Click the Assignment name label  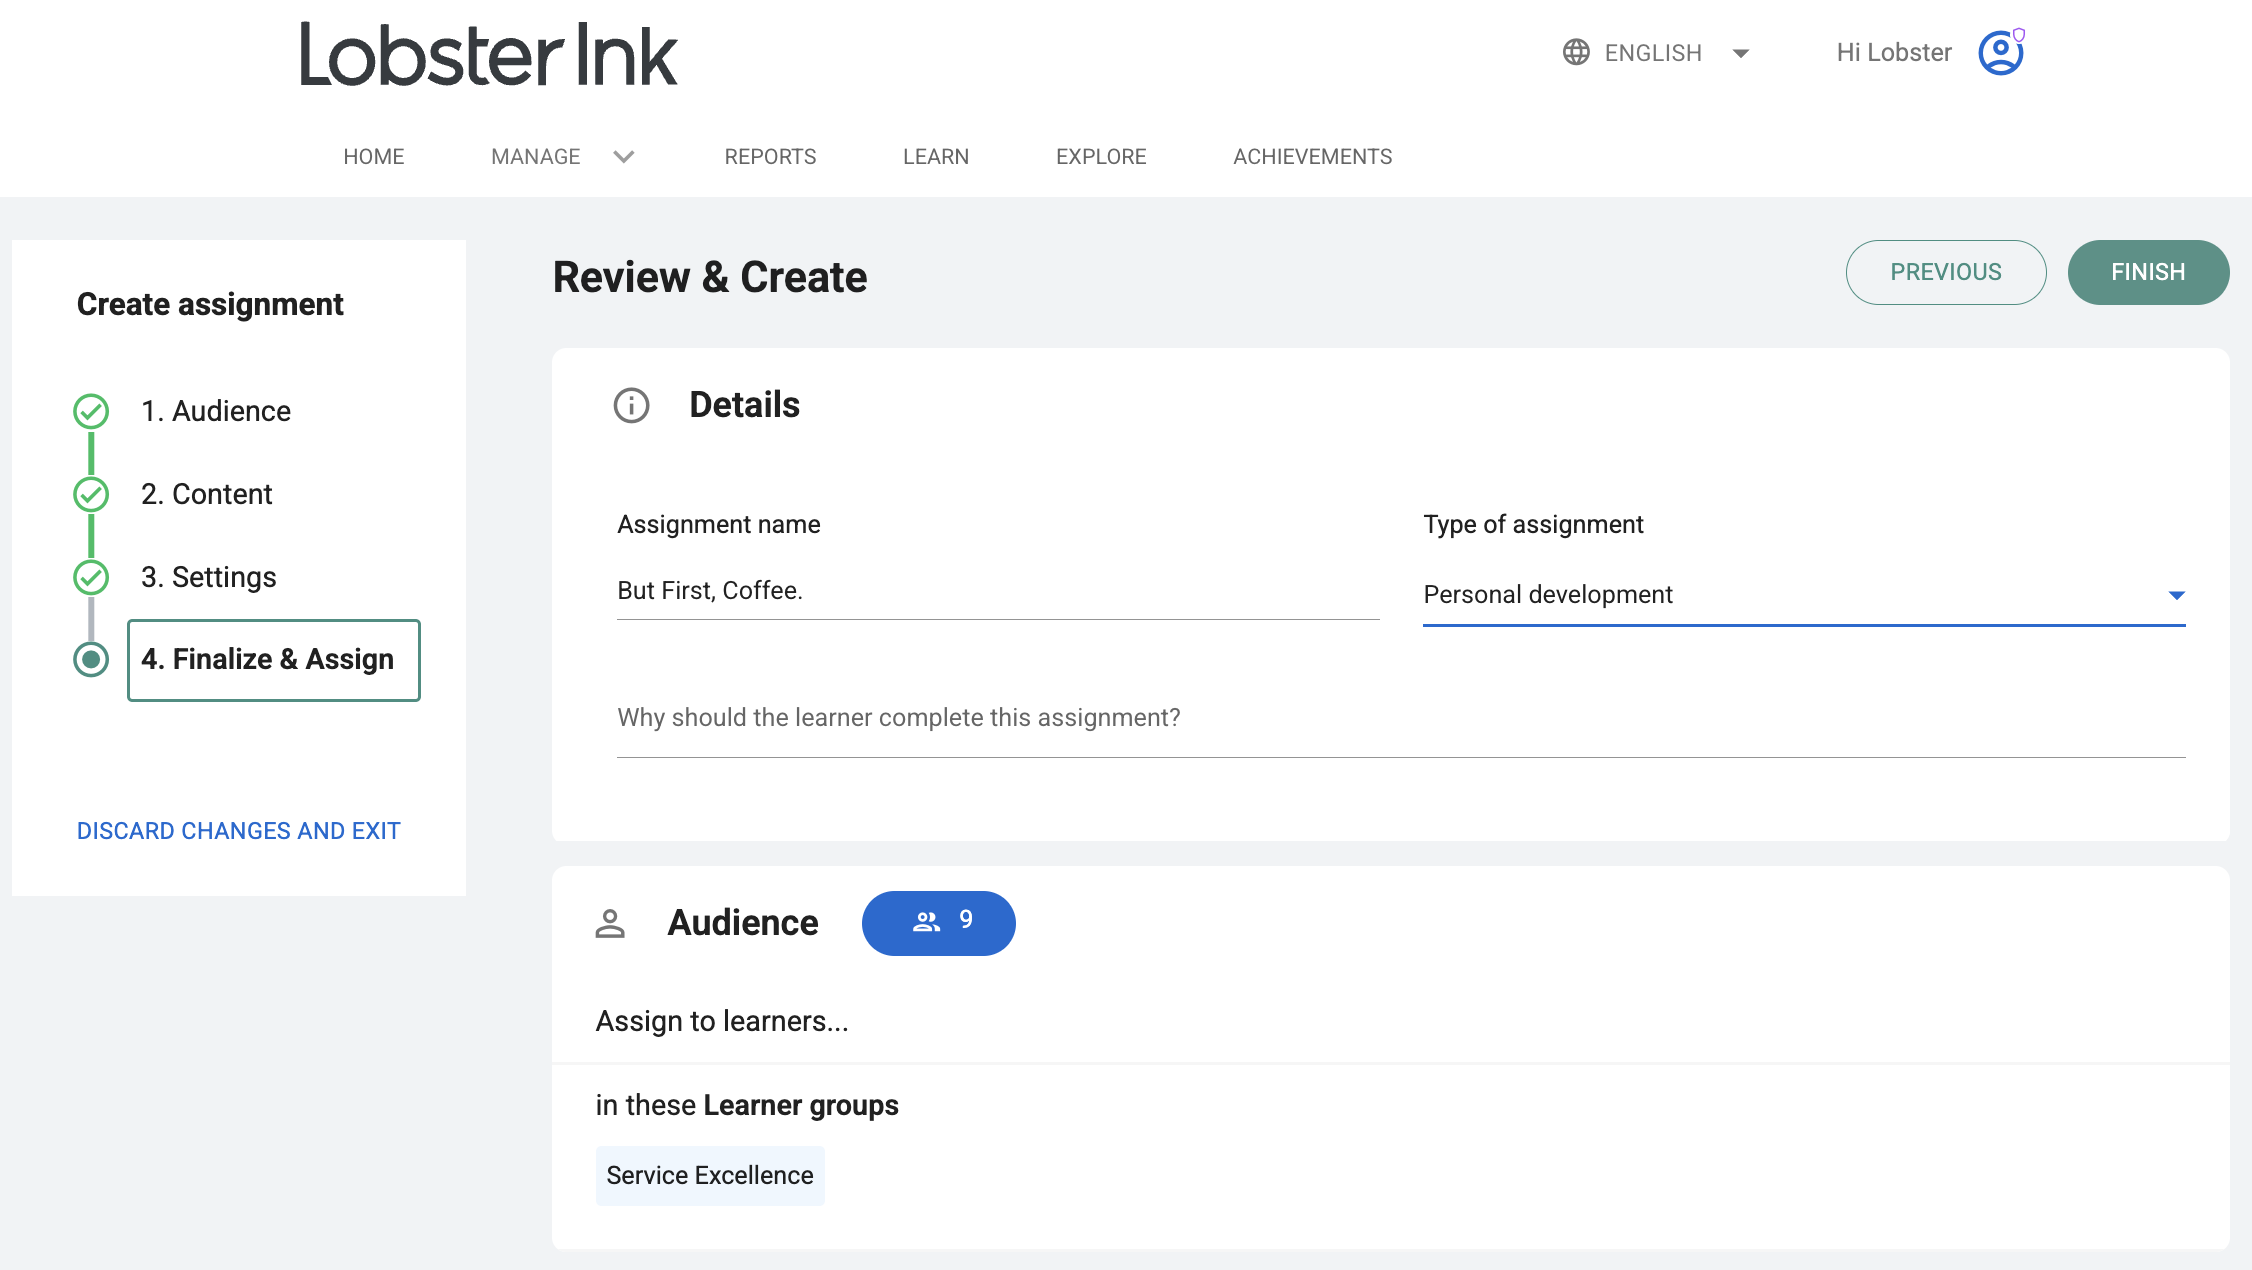coord(718,524)
